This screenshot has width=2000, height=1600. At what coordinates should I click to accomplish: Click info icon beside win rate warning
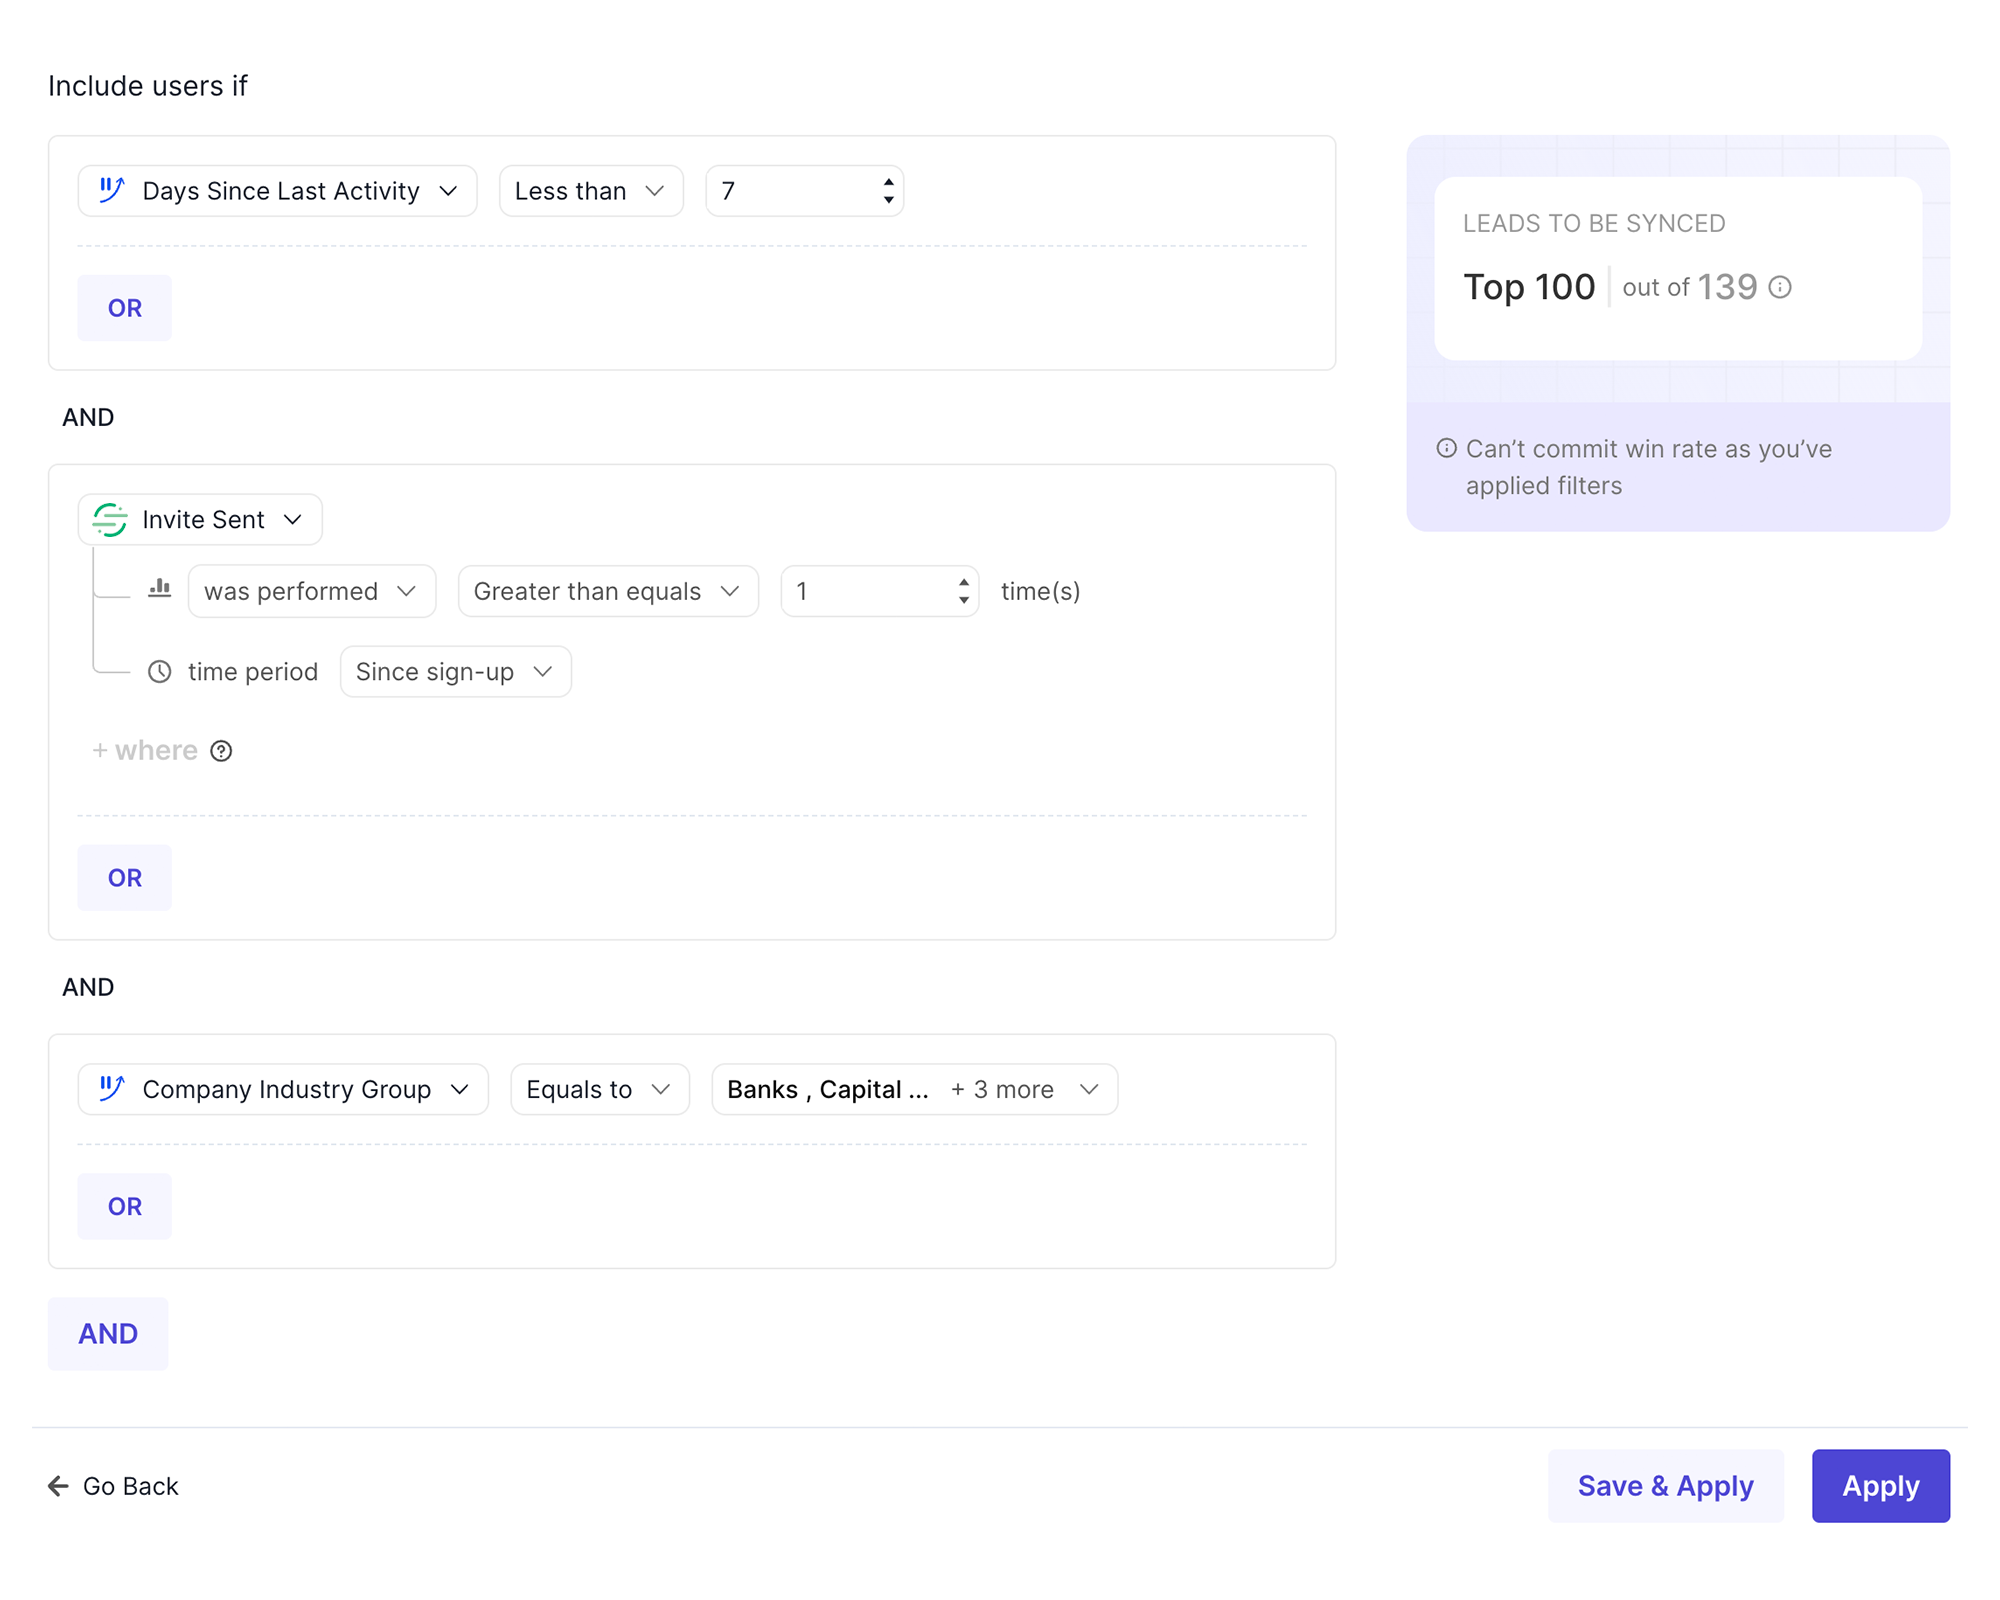[1446, 449]
